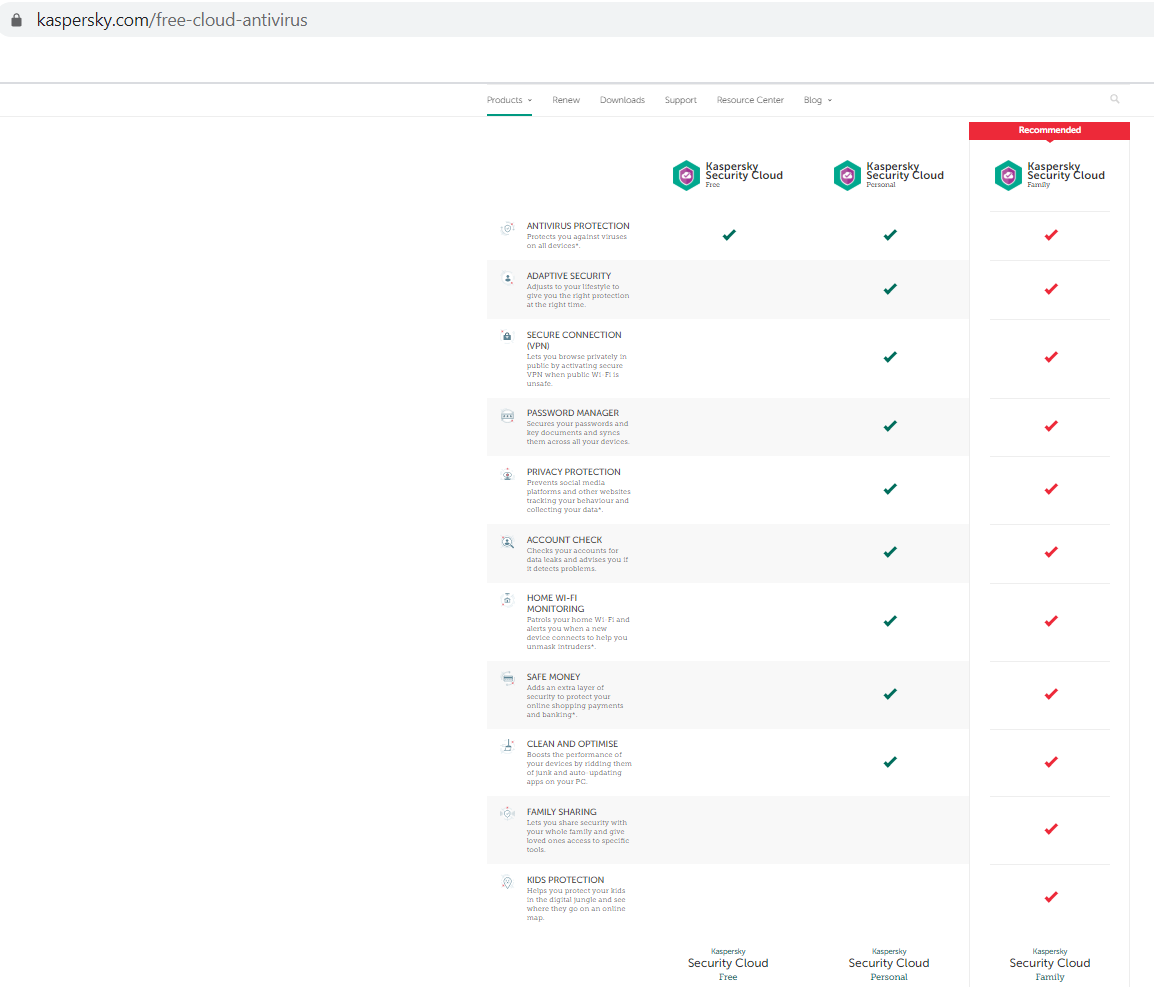Click the Security Cloud Personal hexagon logo
Image resolution: width=1154 pixels, height=987 pixels.
pyautogui.click(x=847, y=175)
